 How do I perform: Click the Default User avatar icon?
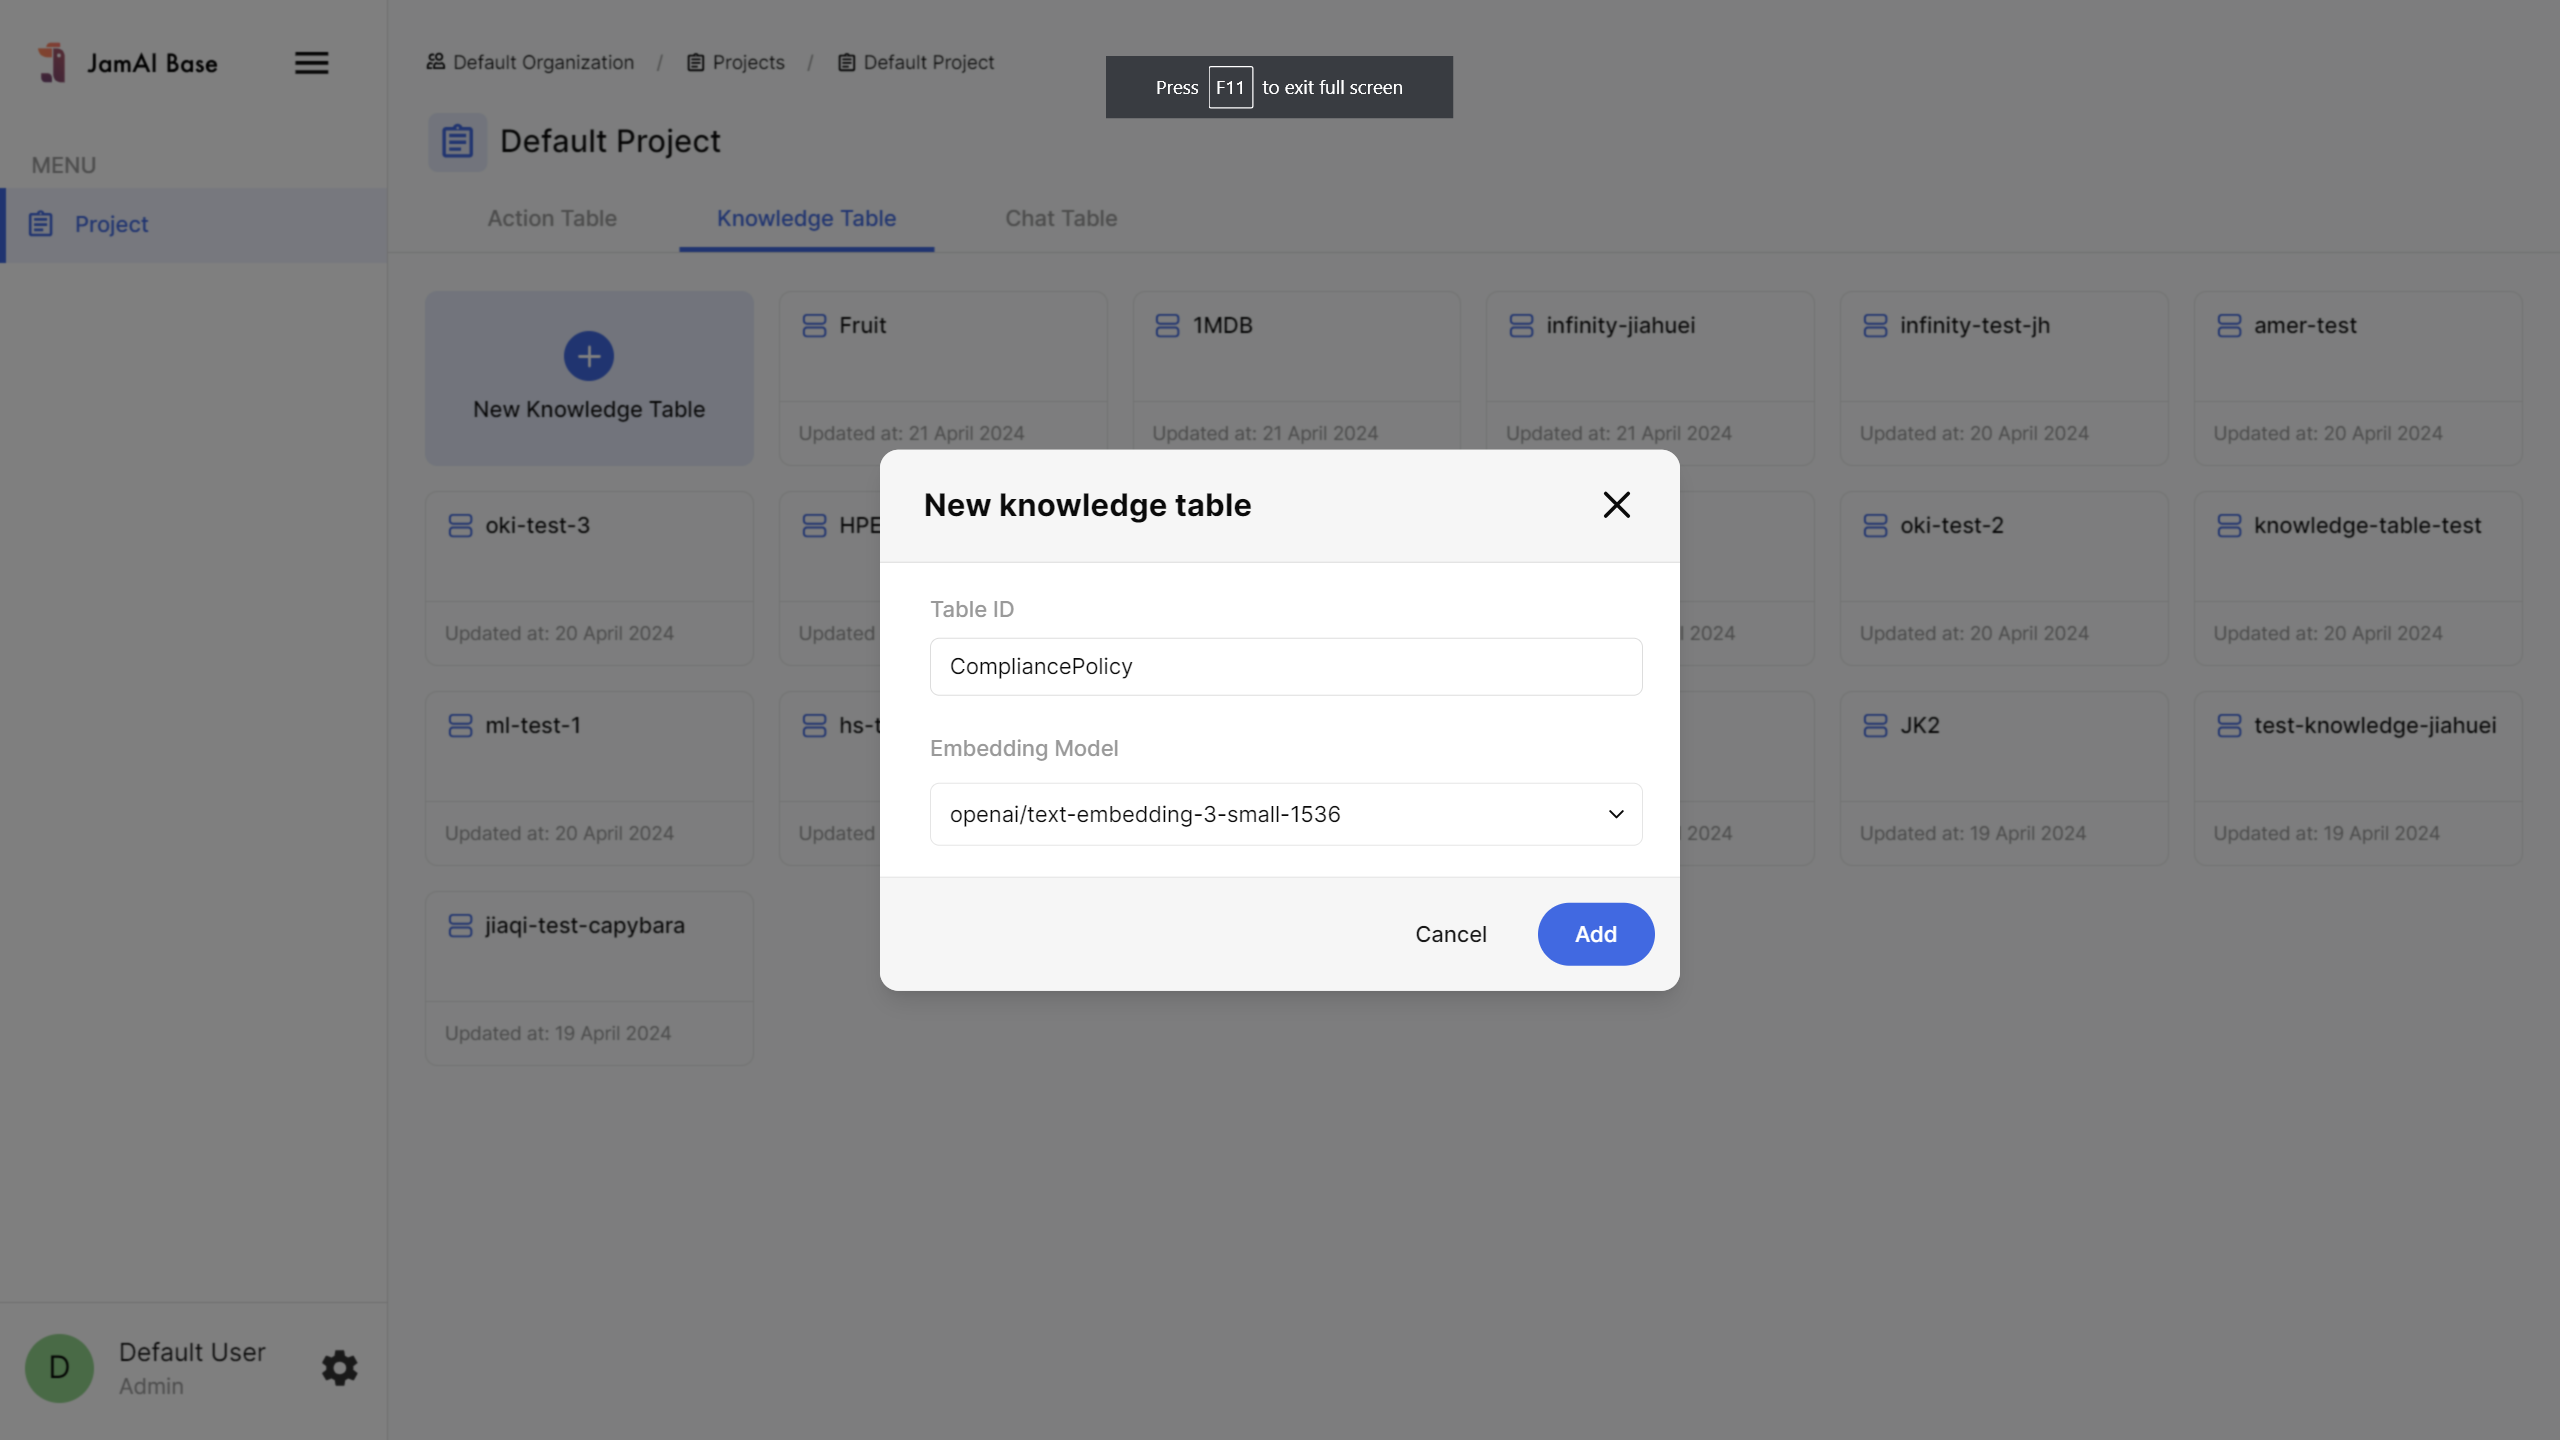[59, 1367]
